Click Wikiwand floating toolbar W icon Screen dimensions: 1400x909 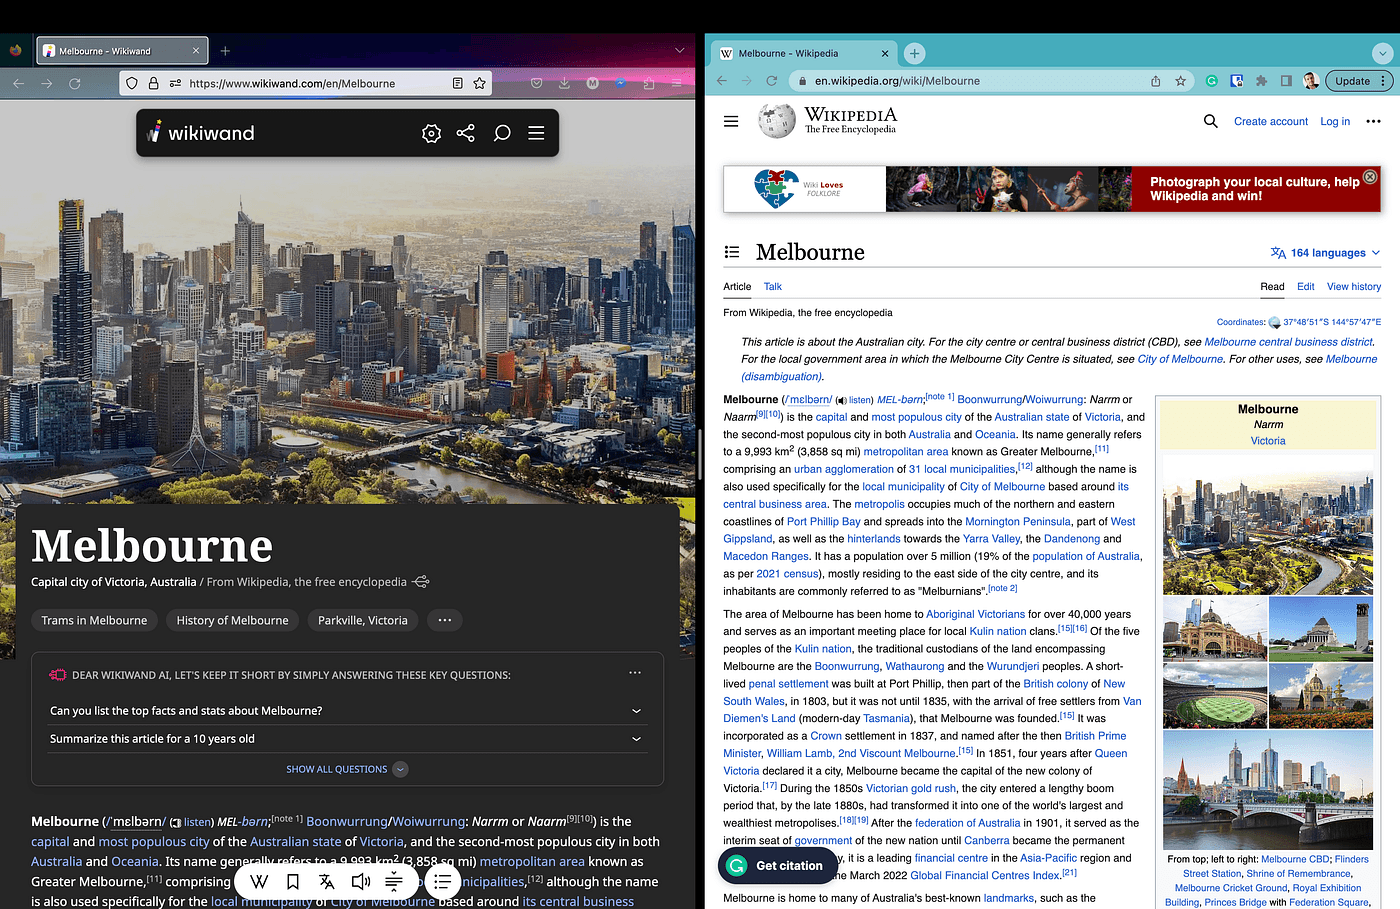pyautogui.click(x=259, y=881)
